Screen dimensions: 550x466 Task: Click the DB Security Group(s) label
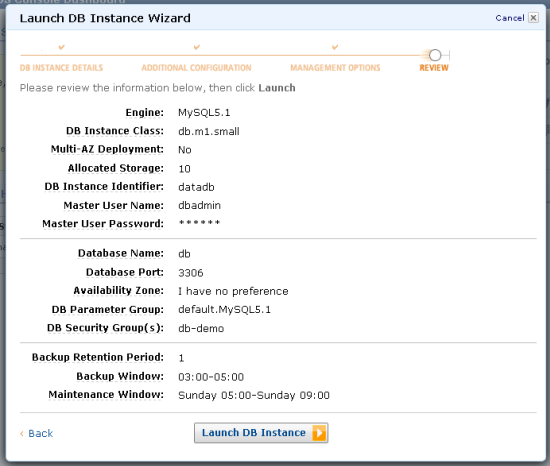point(105,328)
